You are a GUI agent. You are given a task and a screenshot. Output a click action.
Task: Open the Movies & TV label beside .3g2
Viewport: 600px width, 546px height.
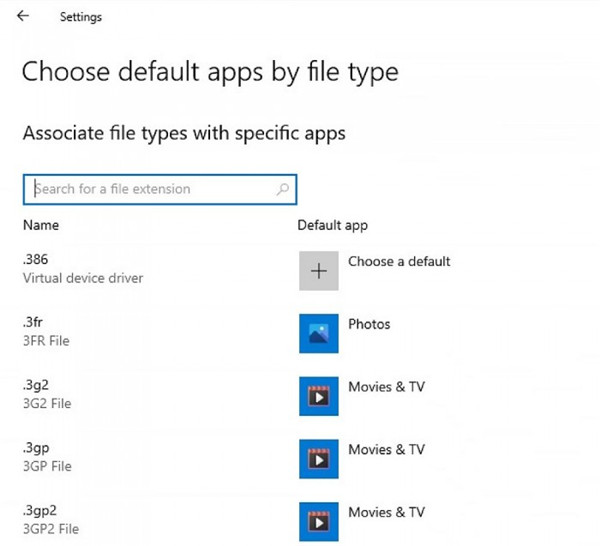(x=386, y=387)
